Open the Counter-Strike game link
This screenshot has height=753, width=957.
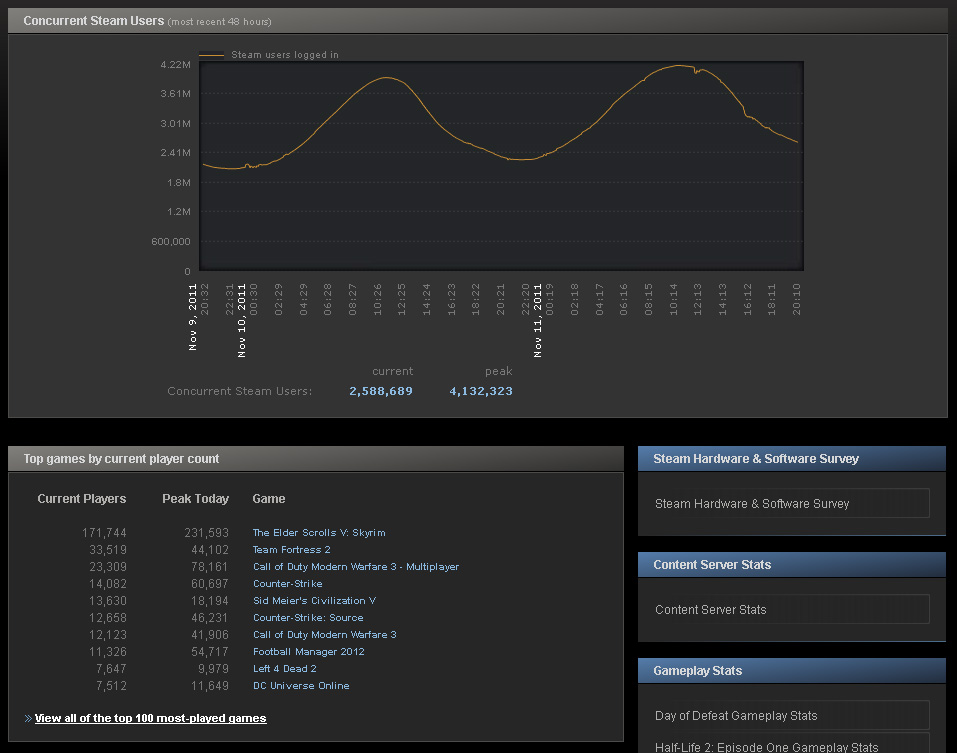(x=287, y=584)
